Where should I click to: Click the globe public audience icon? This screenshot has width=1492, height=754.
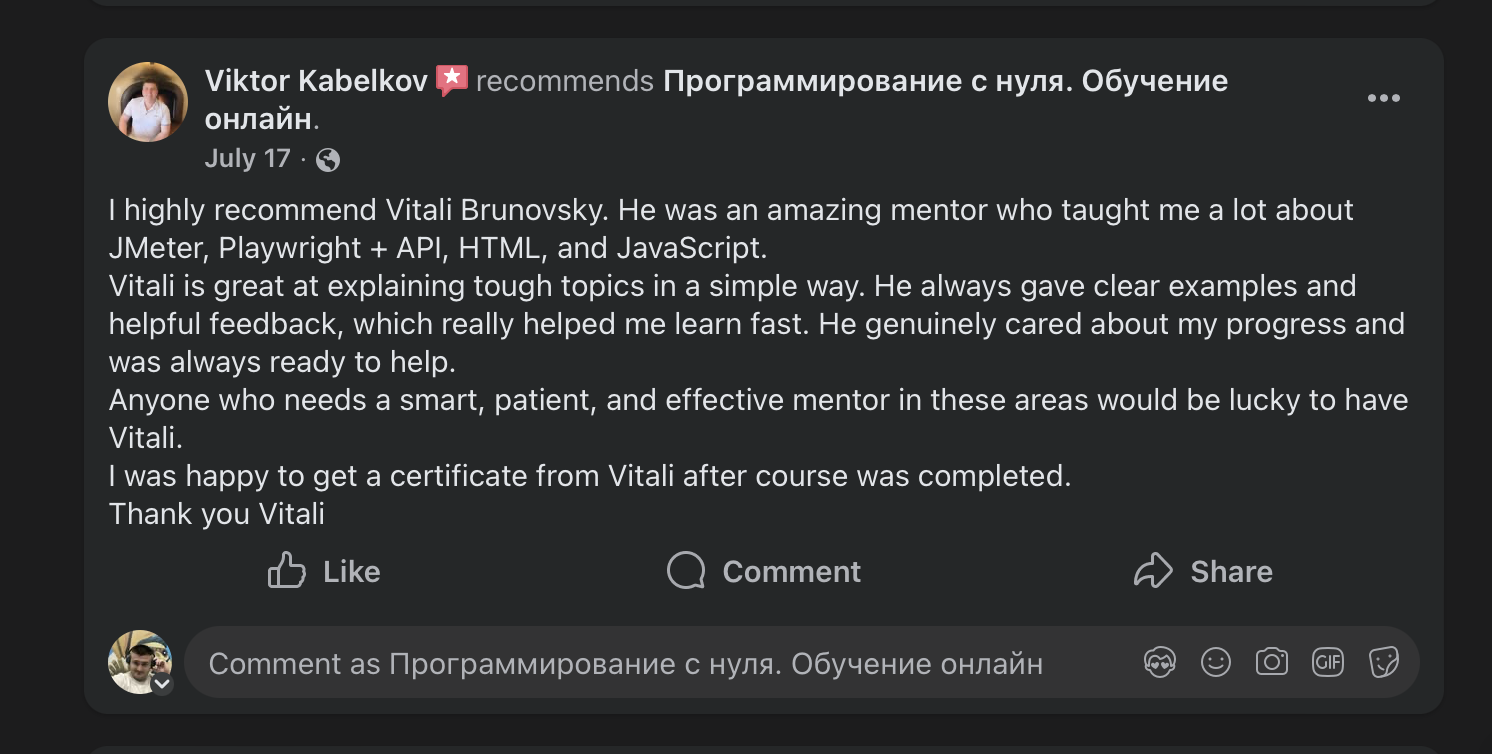[x=328, y=160]
